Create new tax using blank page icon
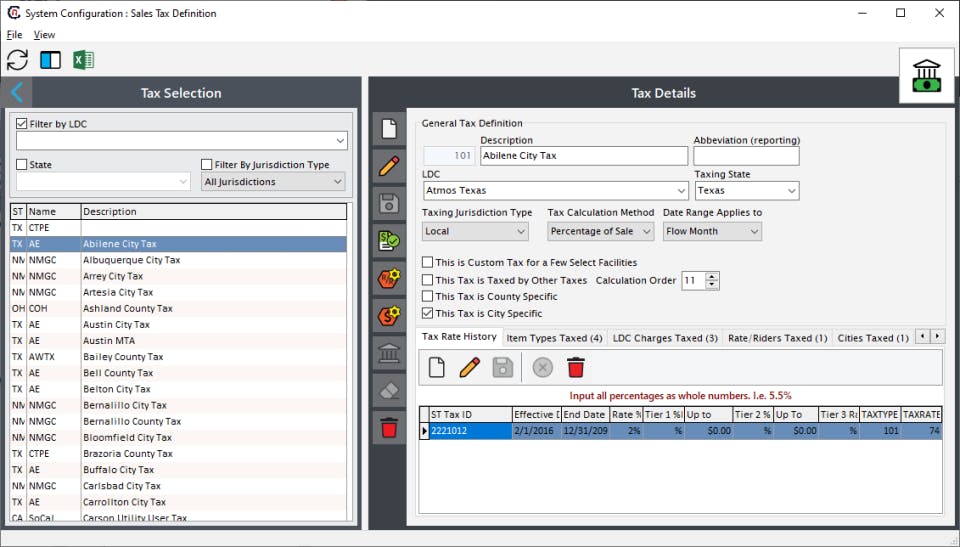The width and height of the screenshot is (960, 547). click(x=389, y=129)
